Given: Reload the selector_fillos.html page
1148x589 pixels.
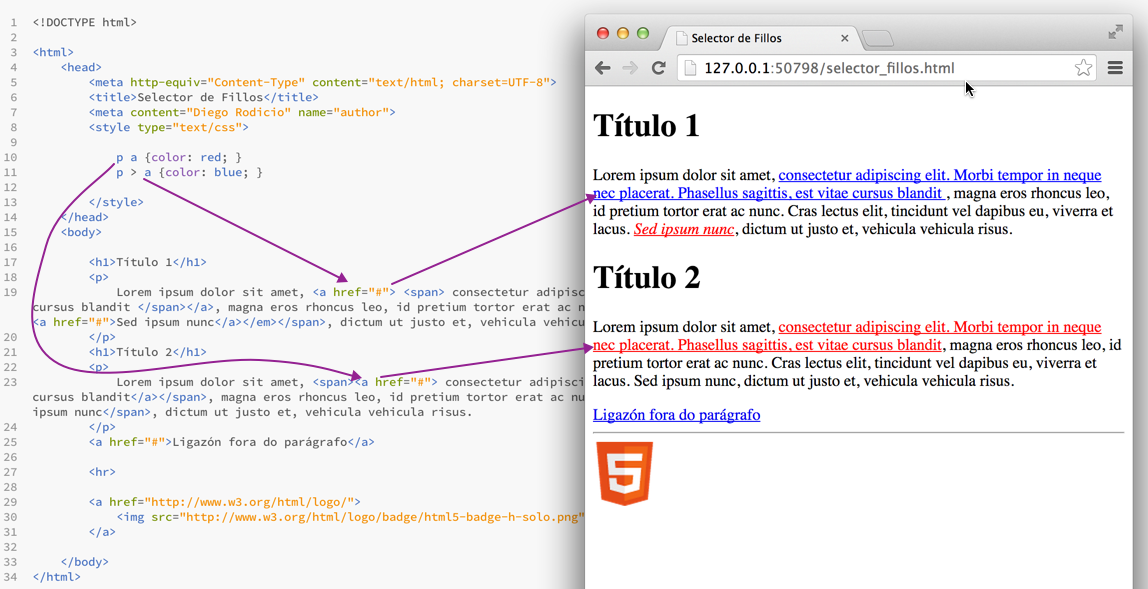Looking at the screenshot, I should pyautogui.click(x=658, y=68).
